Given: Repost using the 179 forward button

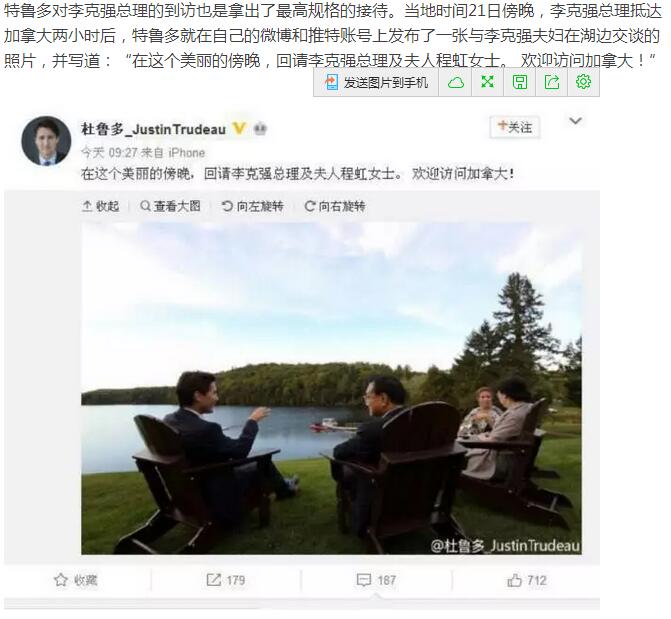Looking at the screenshot, I should (x=226, y=580).
